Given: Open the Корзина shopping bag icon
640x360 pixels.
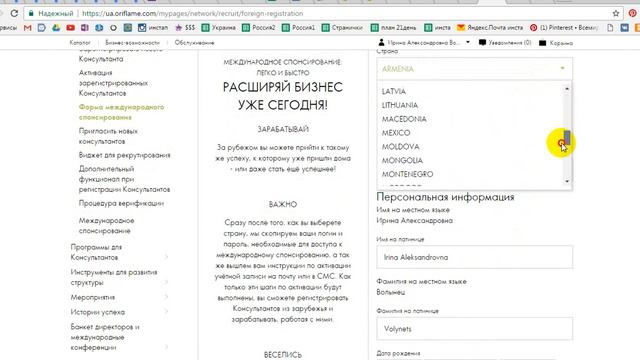Looking at the screenshot, I should coord(542,42).
